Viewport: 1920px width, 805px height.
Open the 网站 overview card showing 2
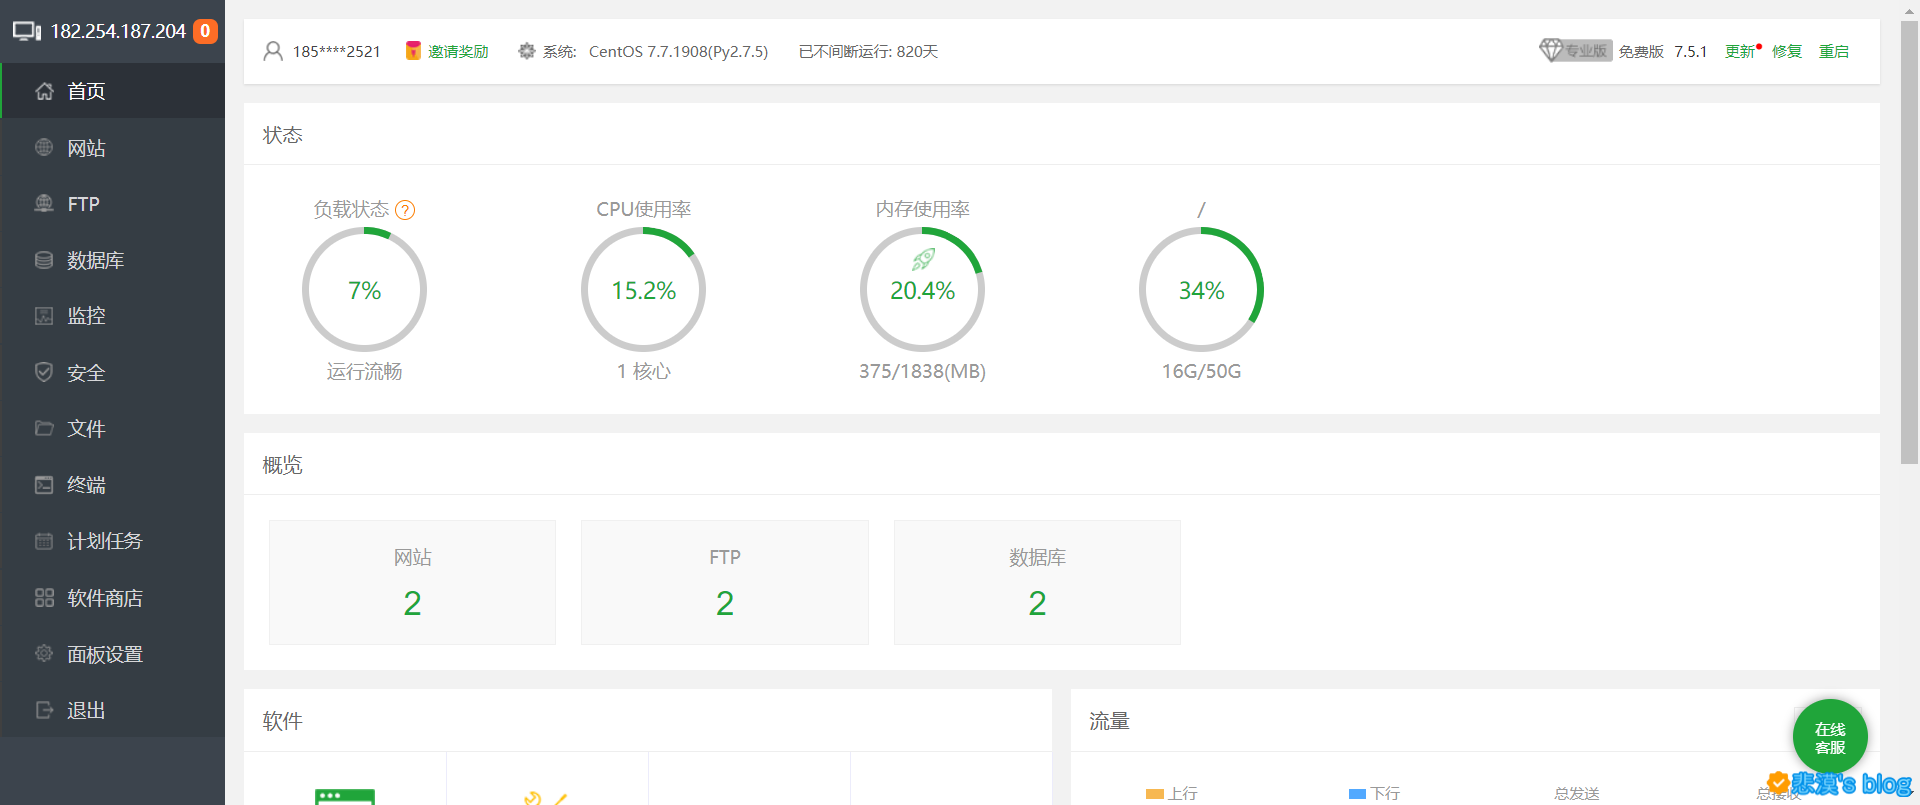412,582
